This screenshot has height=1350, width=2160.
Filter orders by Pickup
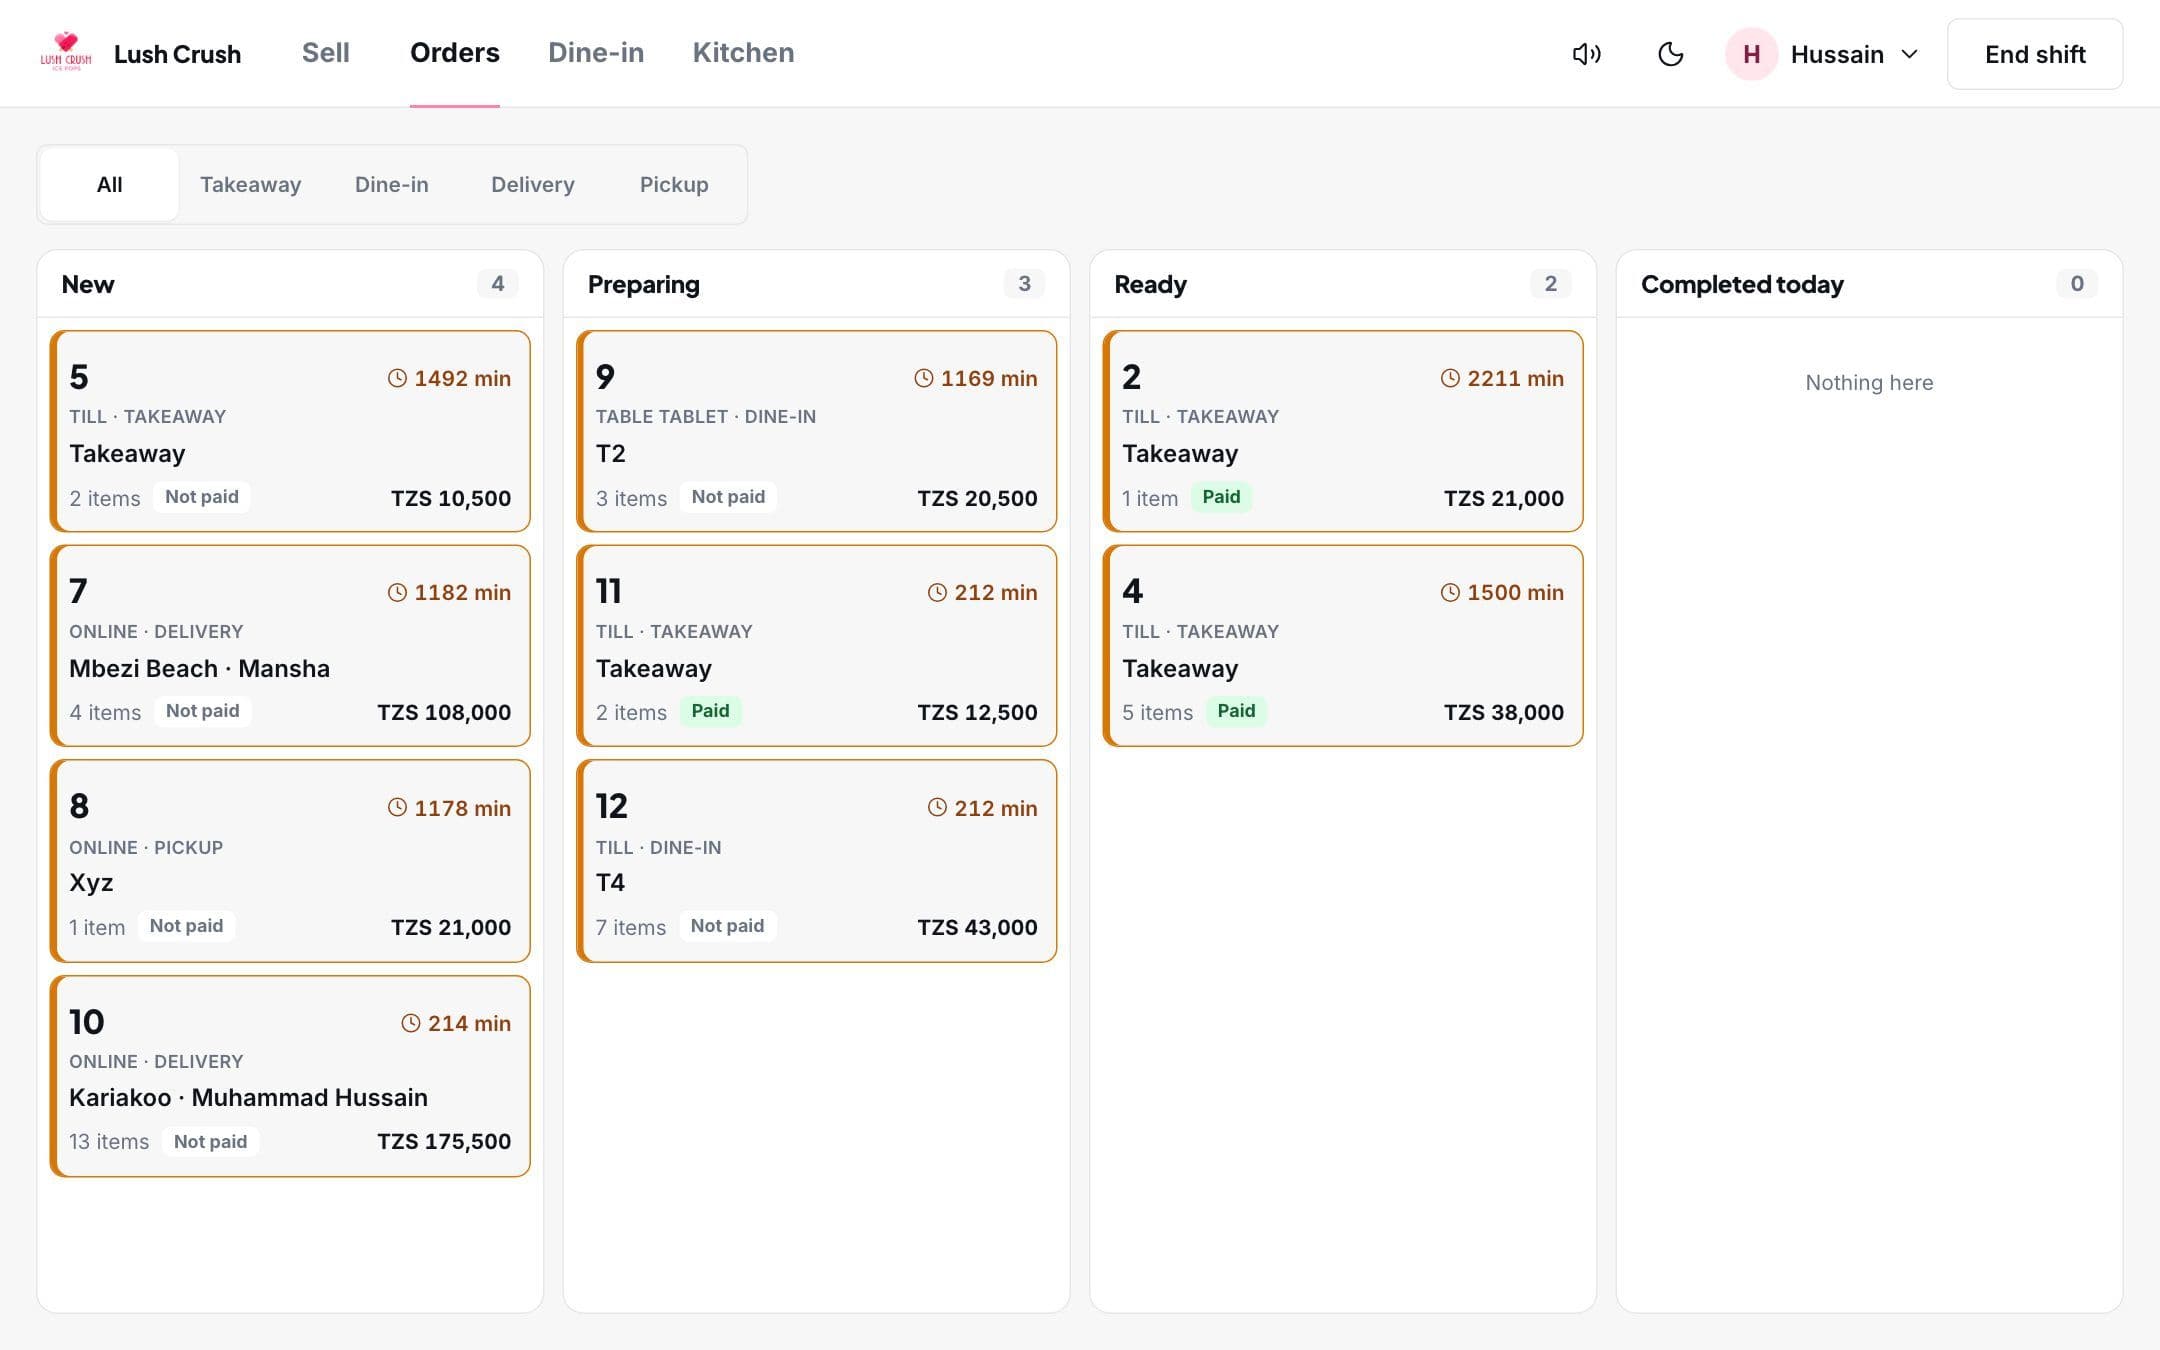pyautogui.click(x=674, y=185)
